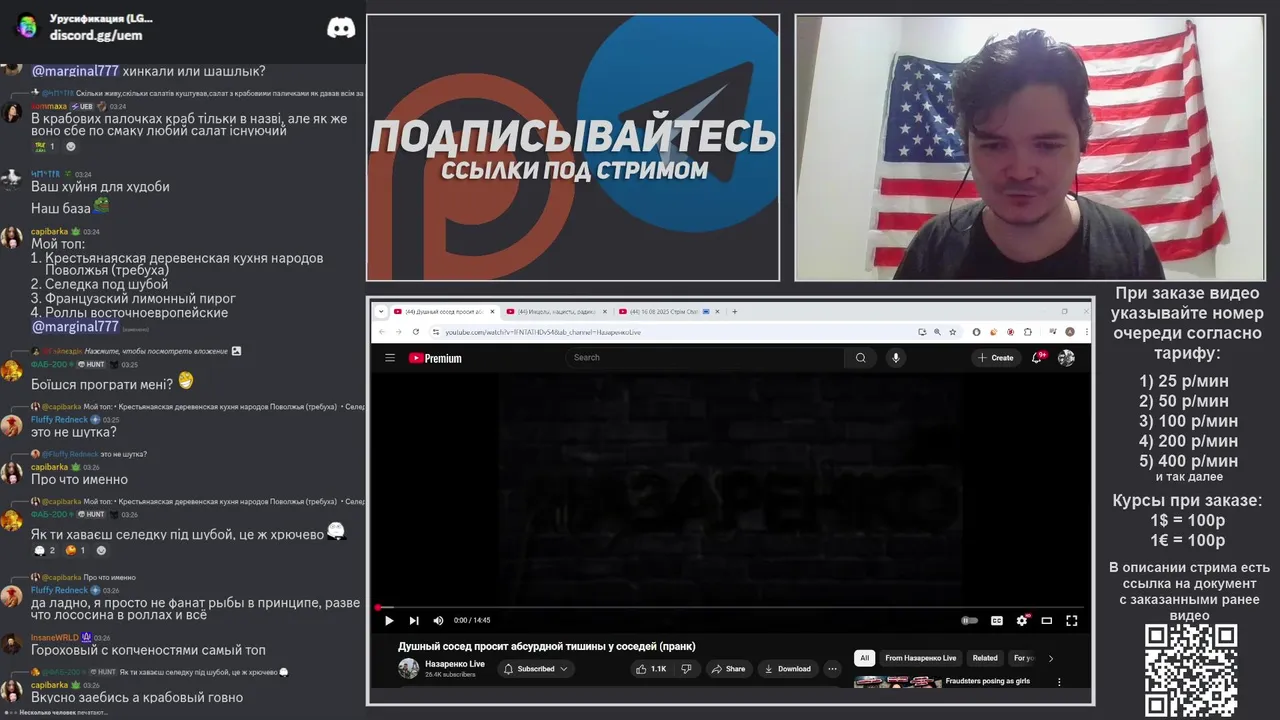Click the Урусификация server icon
The image size is (1280, 720).
pos(26,26)
